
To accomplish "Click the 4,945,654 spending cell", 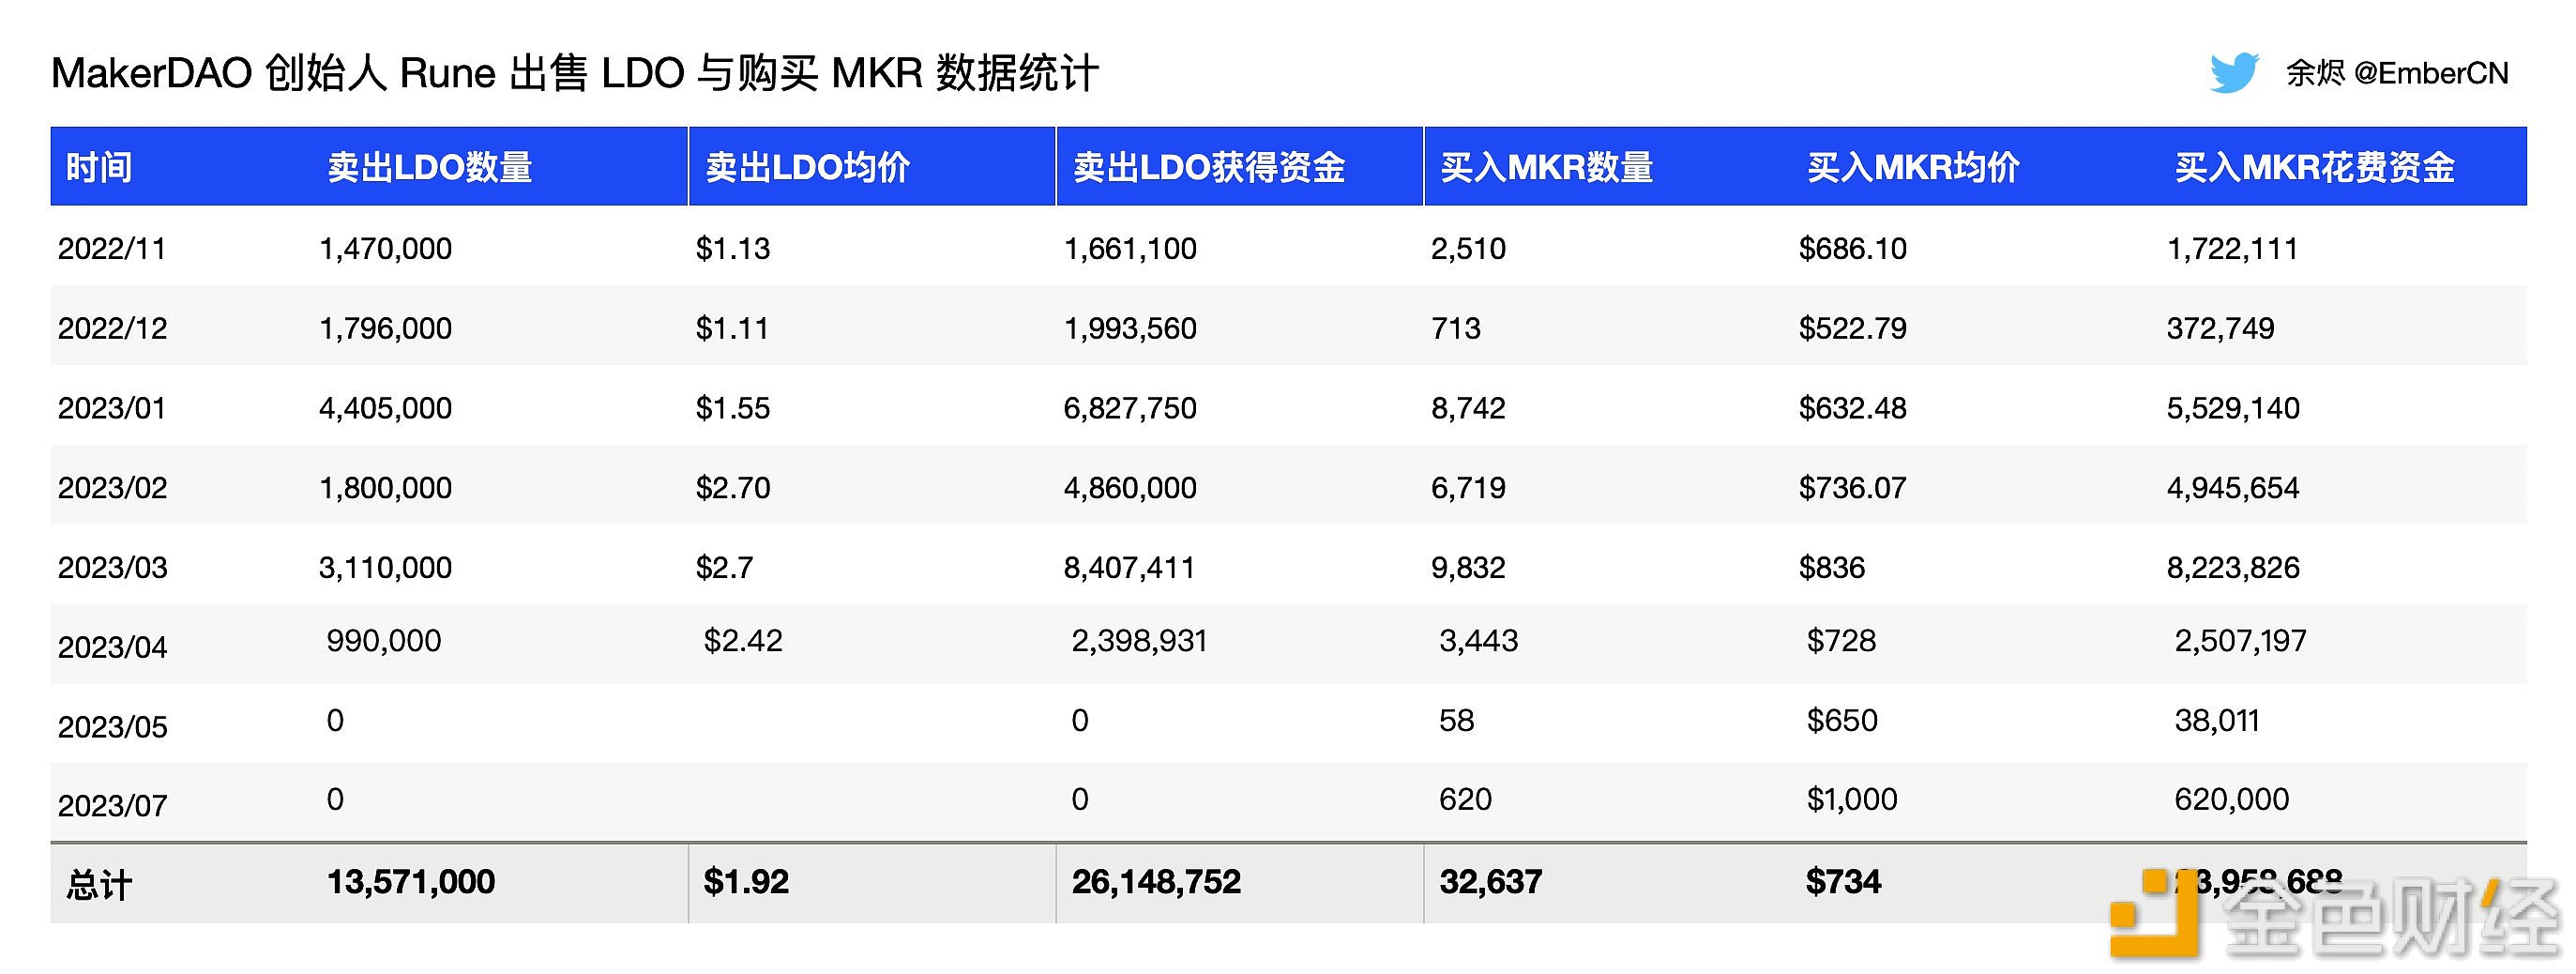I will pyautogui.click(x=2234, y=488).
